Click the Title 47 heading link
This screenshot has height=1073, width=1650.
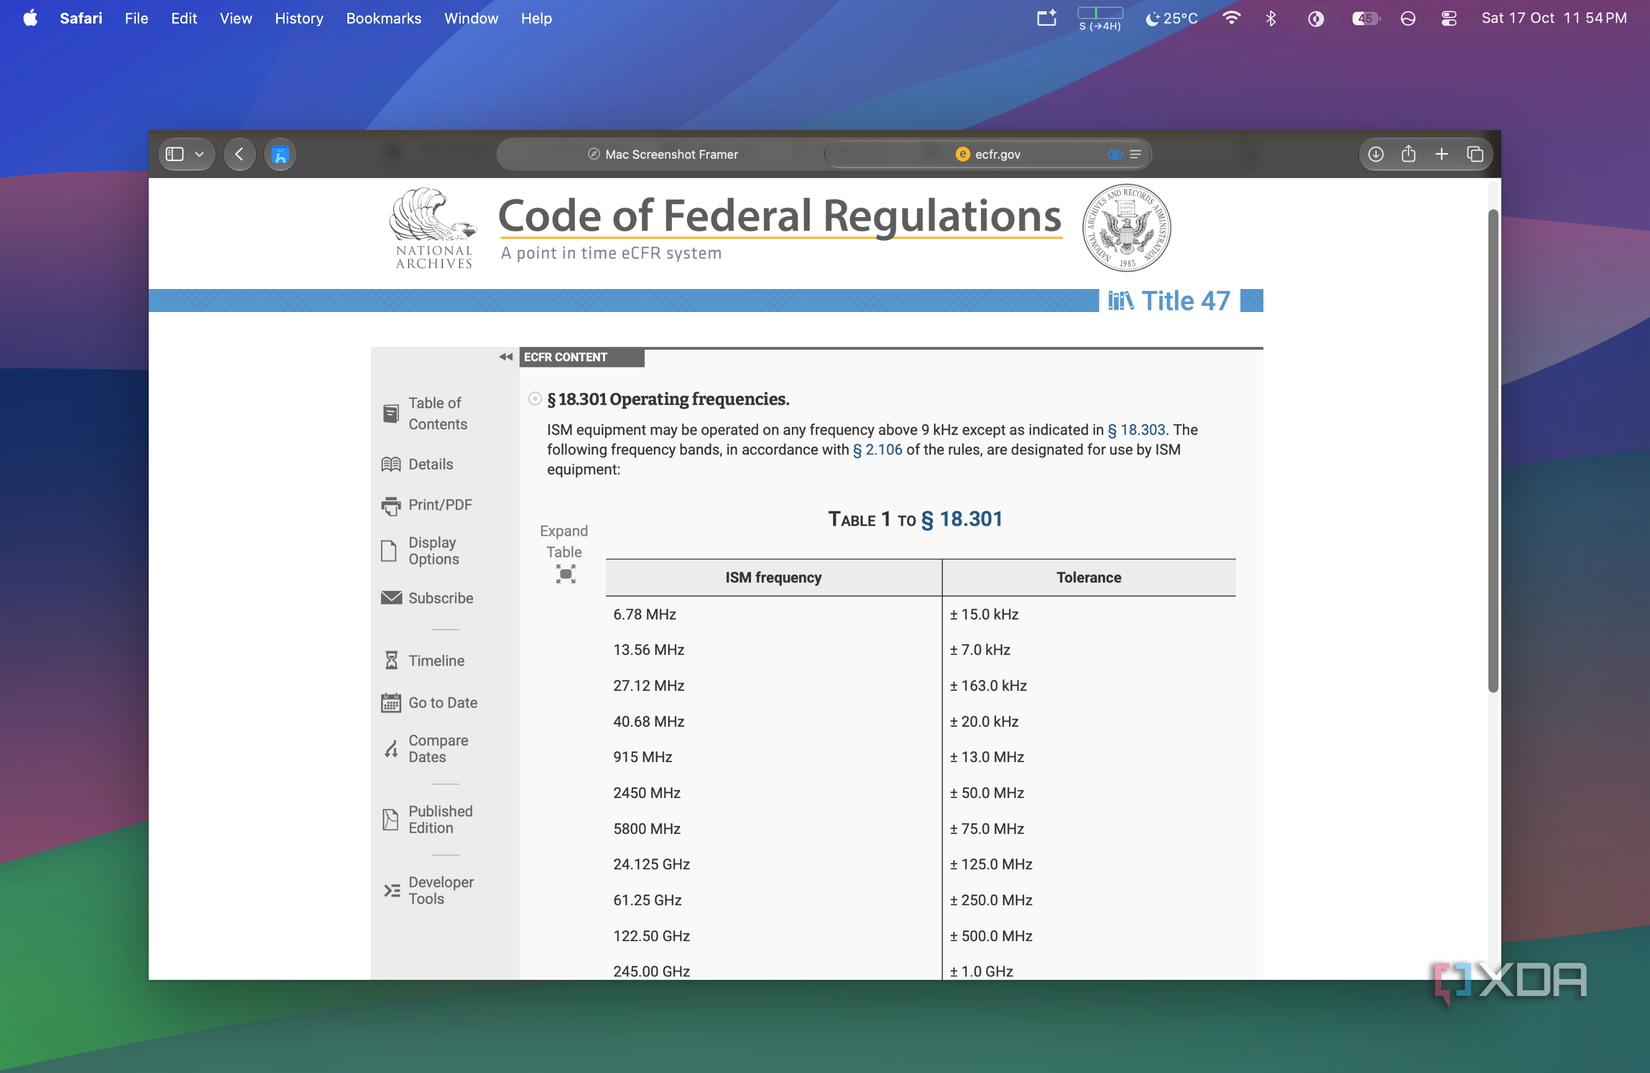pyautogui.click(x=1170, y=301)
